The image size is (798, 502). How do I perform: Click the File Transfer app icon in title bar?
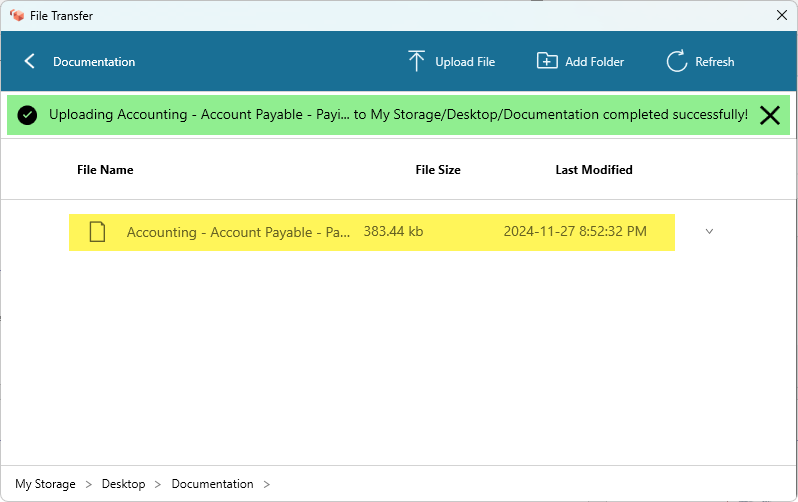pos(17,15)
